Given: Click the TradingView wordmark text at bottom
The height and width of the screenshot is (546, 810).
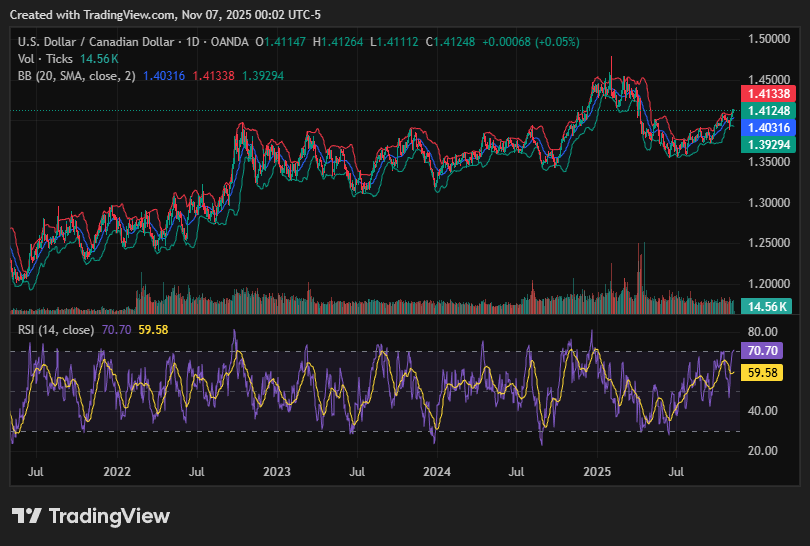Looking at the screenshot, I should click(110, 516).
